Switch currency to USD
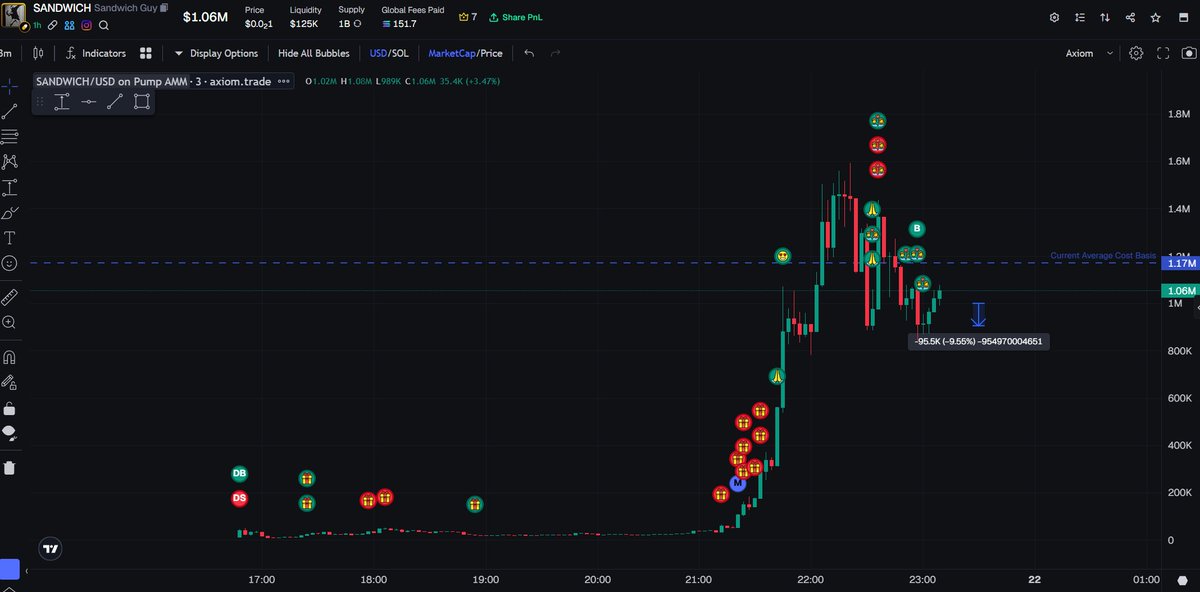Image resolution: width=1200 pixels, height=592 pixels. [x=378, y=53]
